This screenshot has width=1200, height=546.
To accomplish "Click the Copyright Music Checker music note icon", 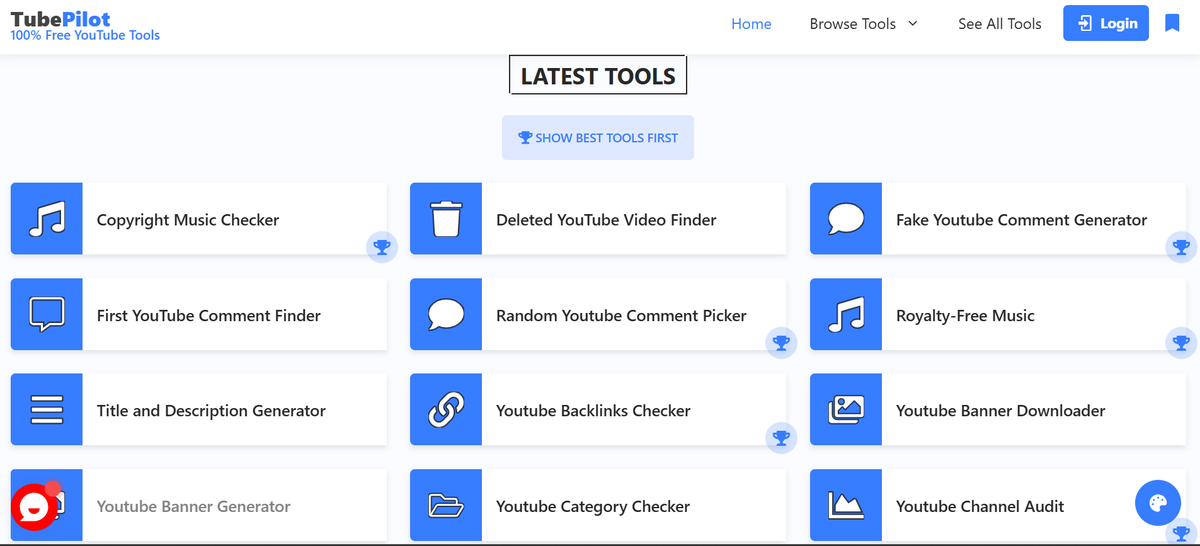I will pyautogui.click(x=47, y=219).
